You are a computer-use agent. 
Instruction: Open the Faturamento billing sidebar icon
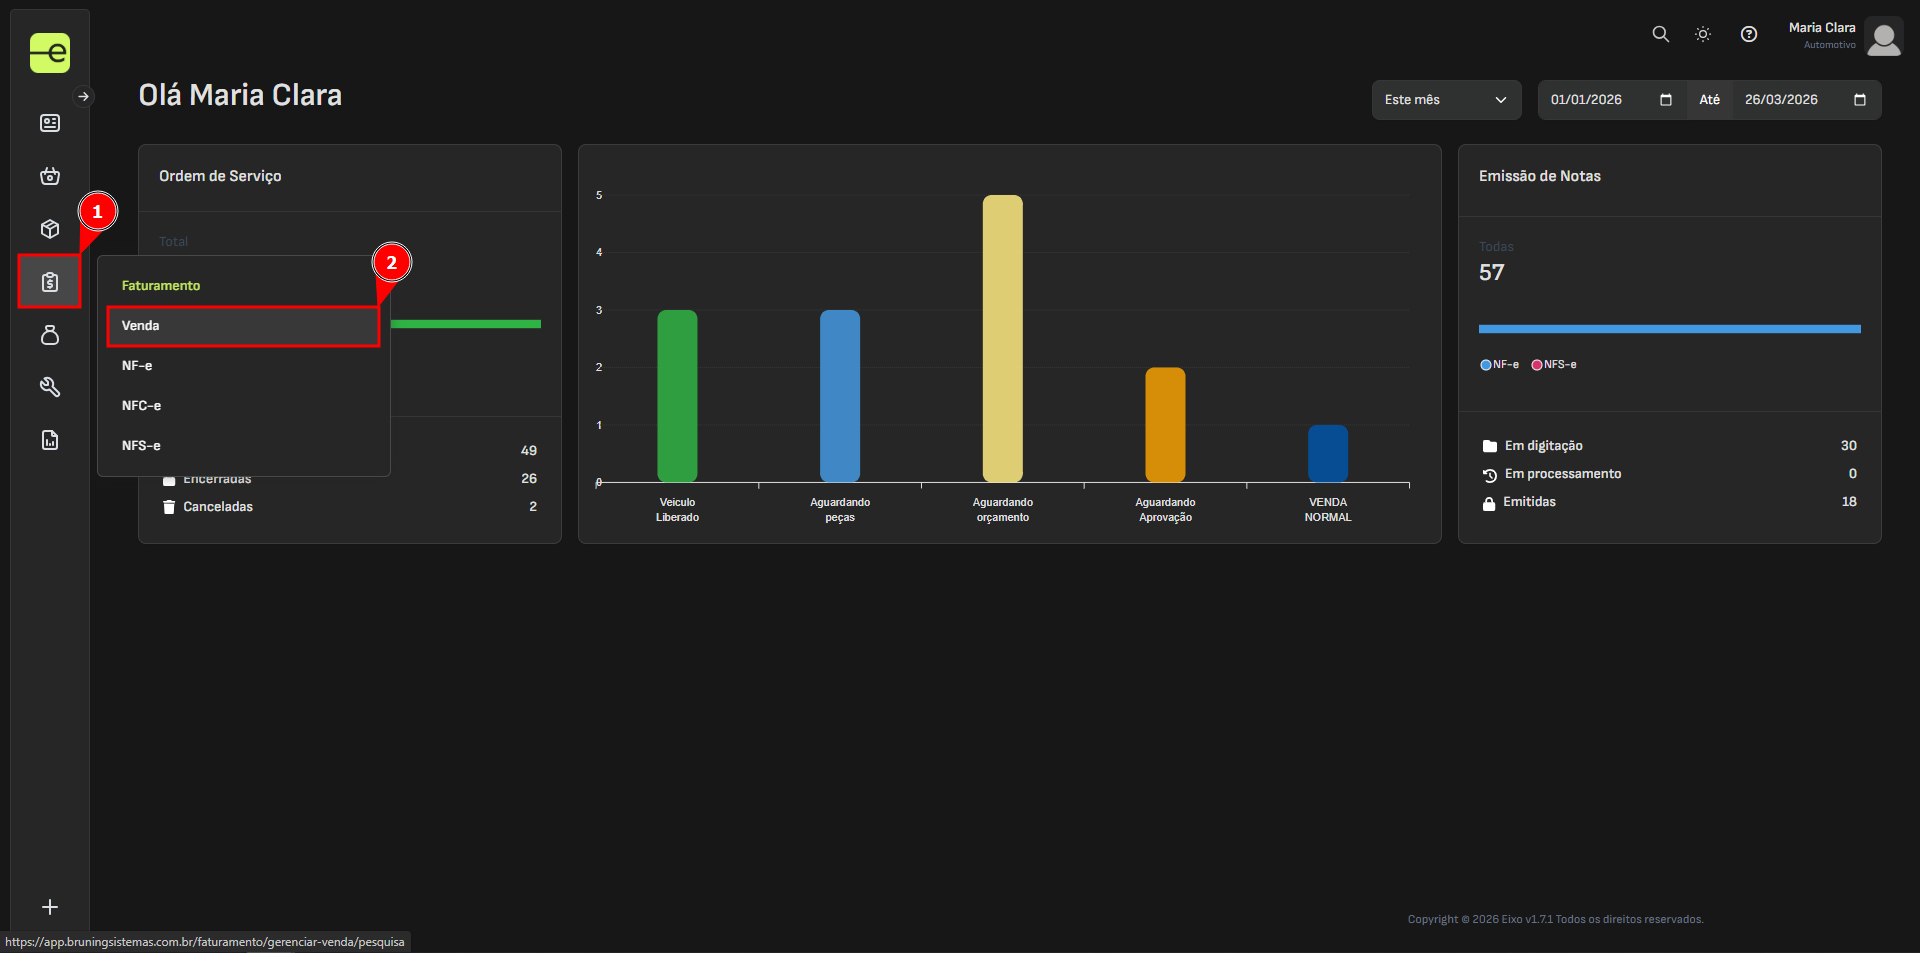[x=50, y=282]
